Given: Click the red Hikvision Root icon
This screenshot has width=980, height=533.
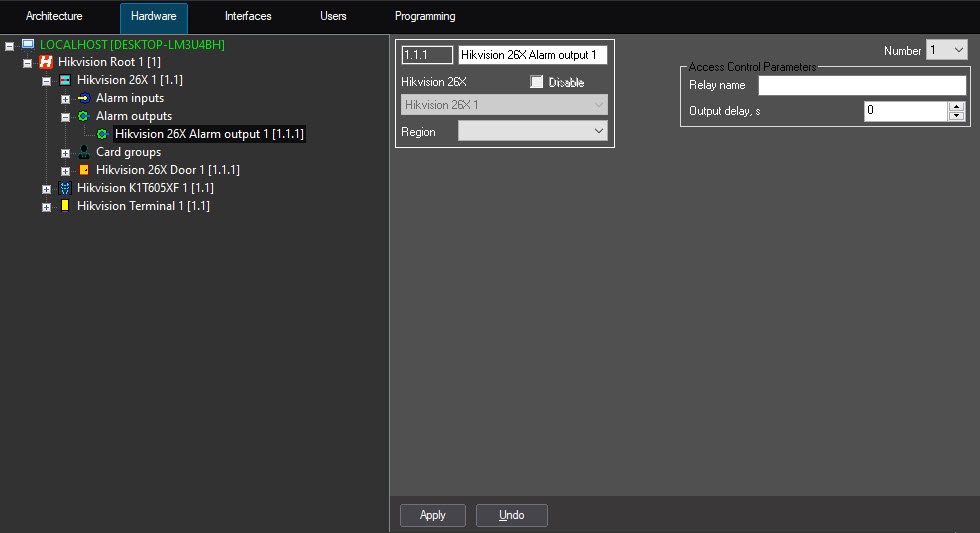Looking at the screenshot, I should pos(46,62).
